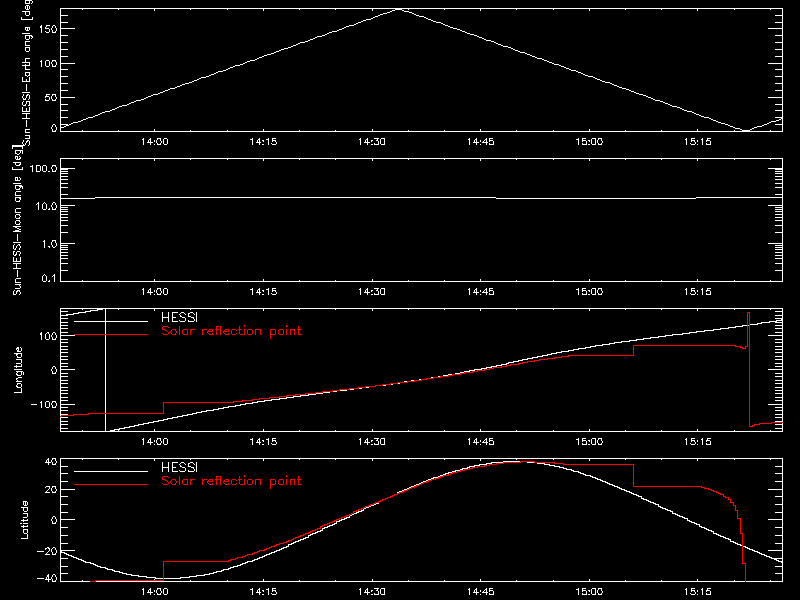
Task: Click white HESSI legend line in Longitude panel
Action: click(x=111, y=321)
